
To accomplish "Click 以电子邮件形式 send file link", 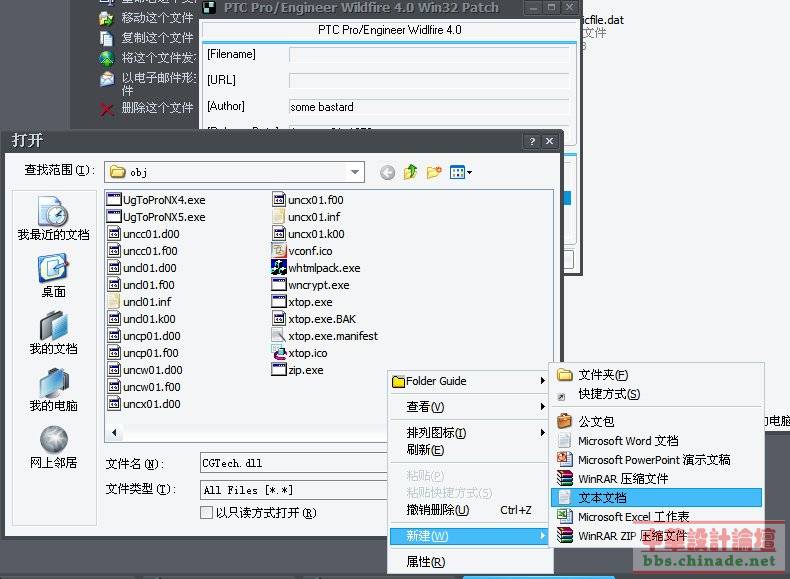I will 147,83.
